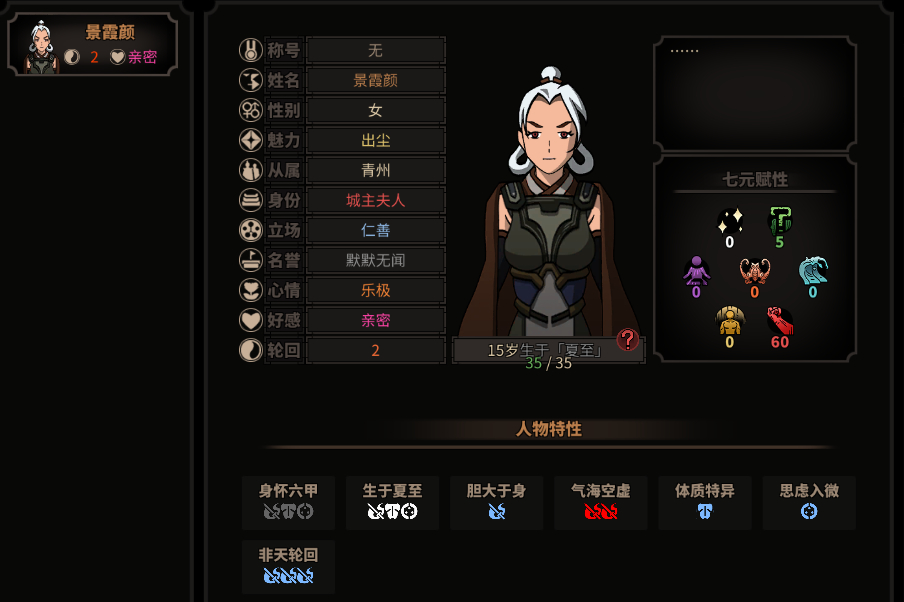Click the green attribute icon with value 5
This screenshot has width=904, height=602.
(x=781, y=221)
